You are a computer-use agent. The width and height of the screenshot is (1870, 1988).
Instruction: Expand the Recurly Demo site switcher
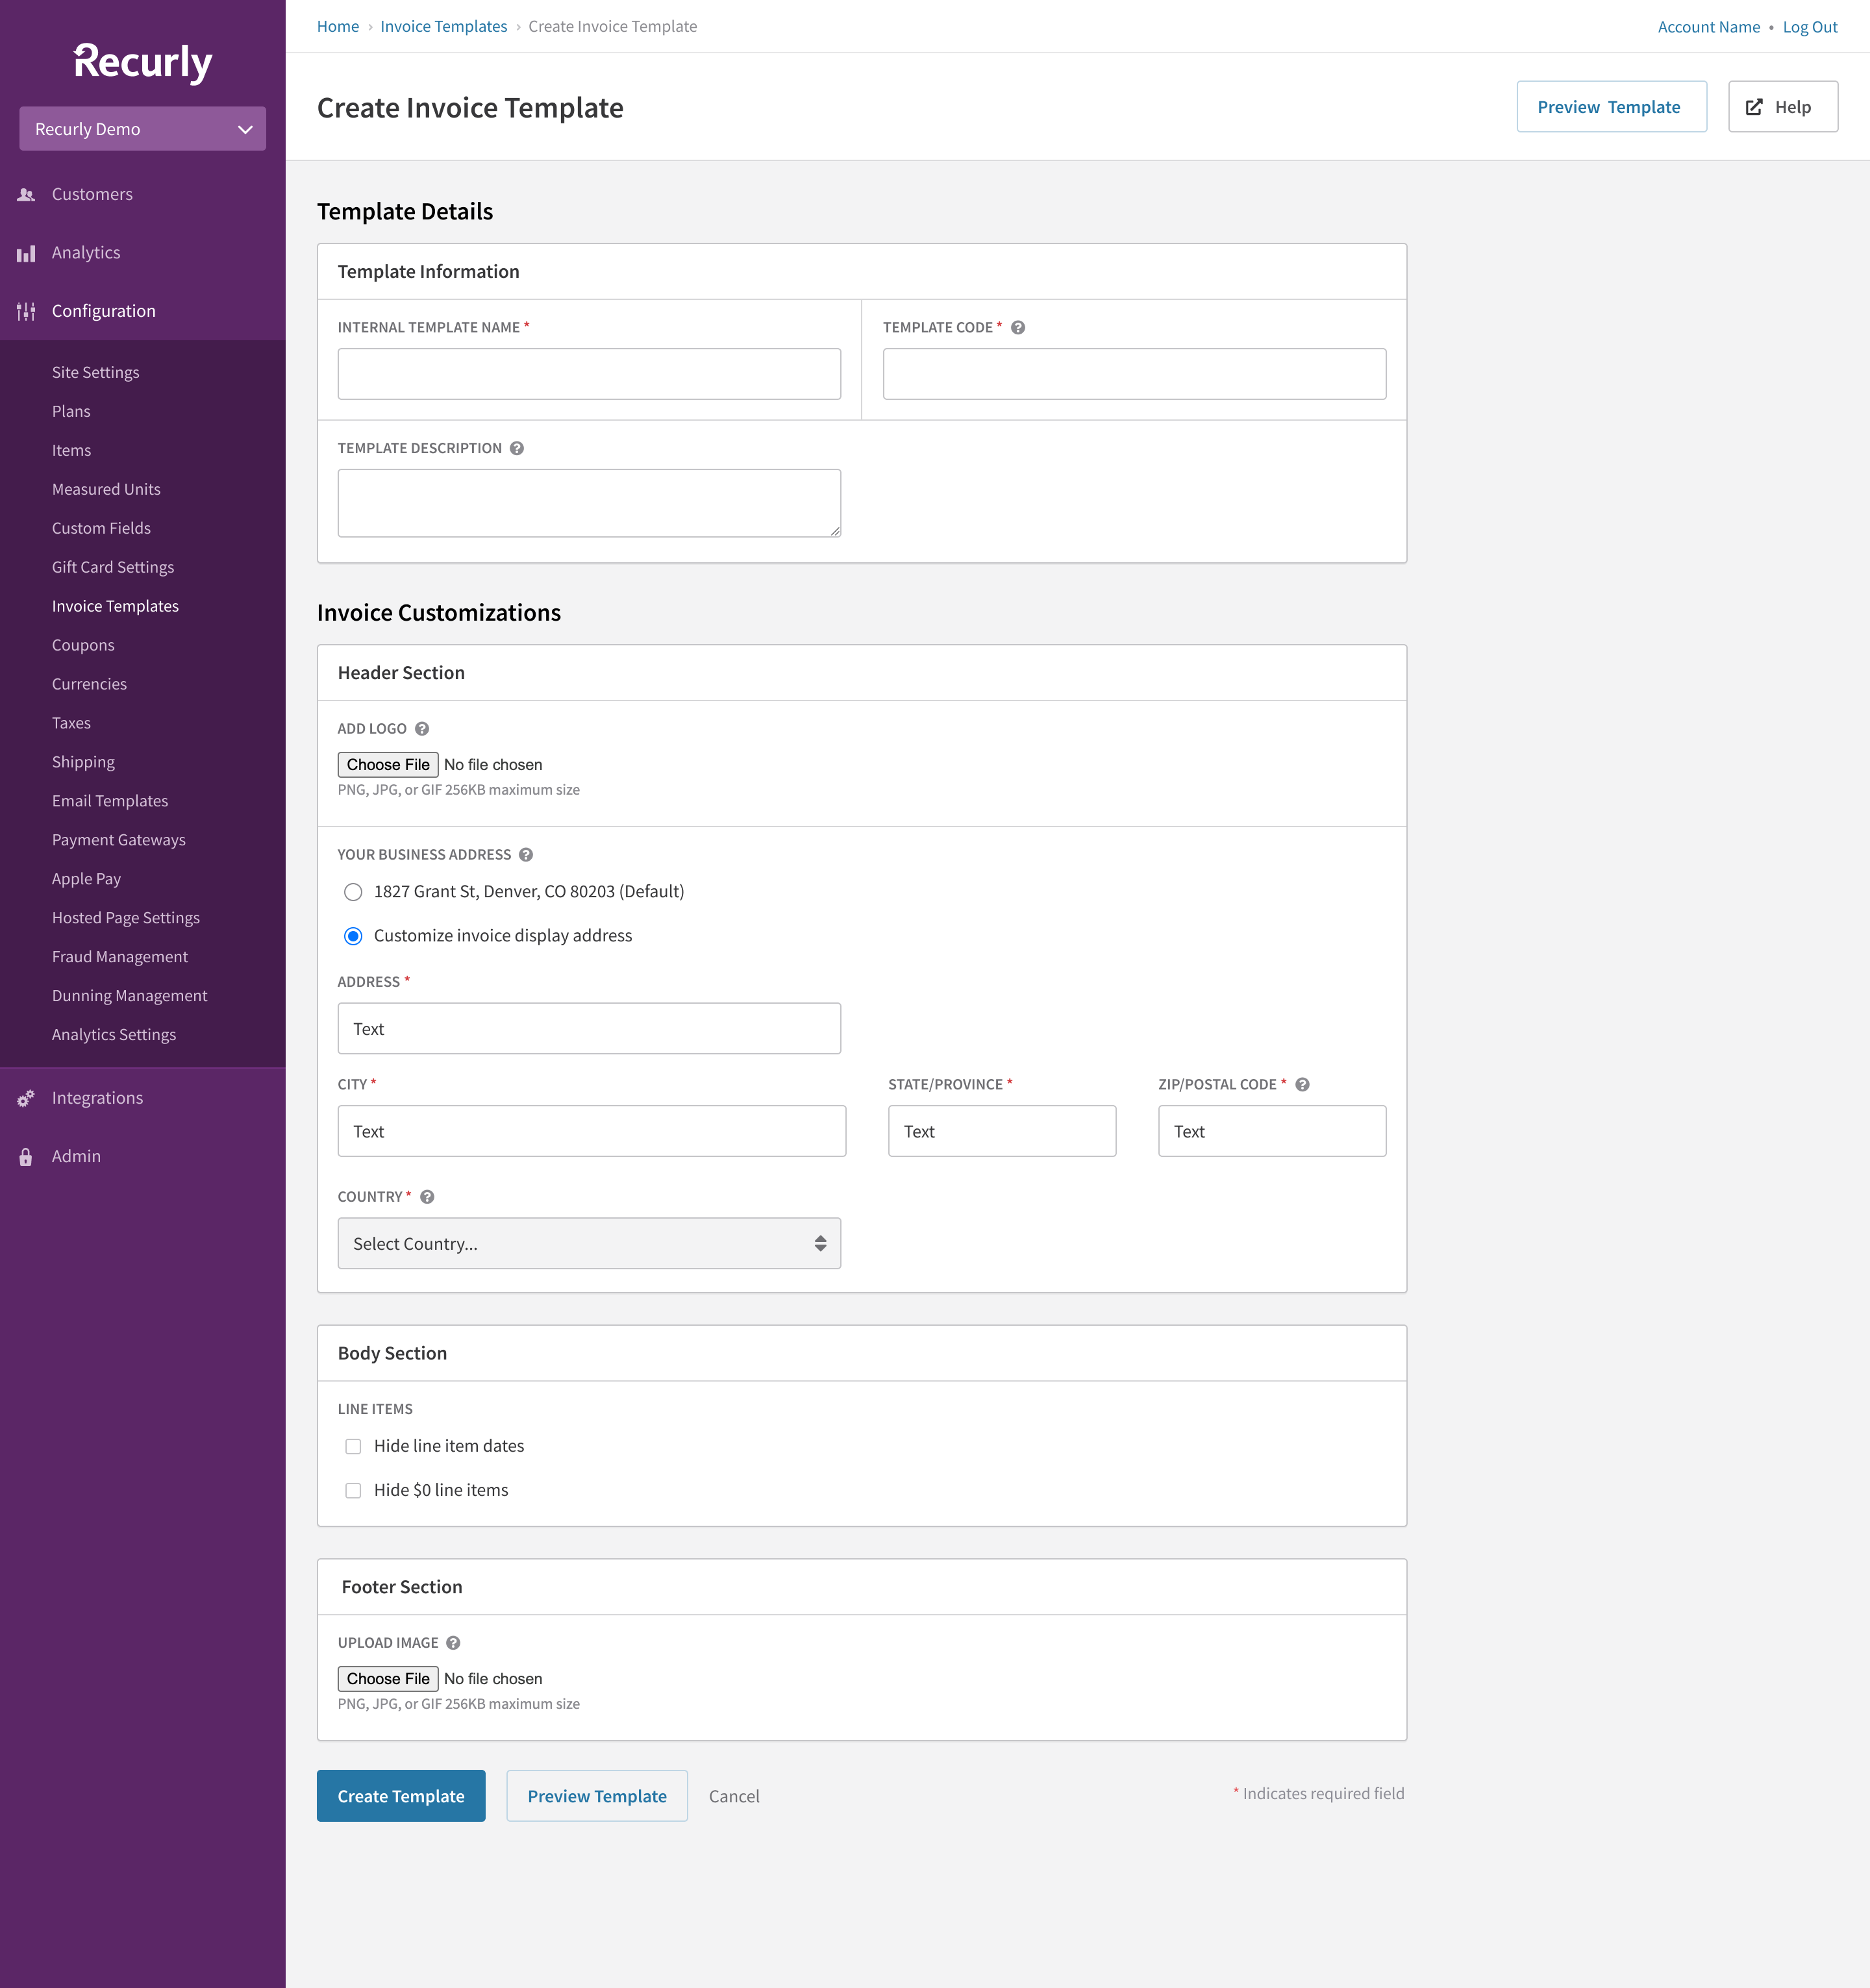142,129
